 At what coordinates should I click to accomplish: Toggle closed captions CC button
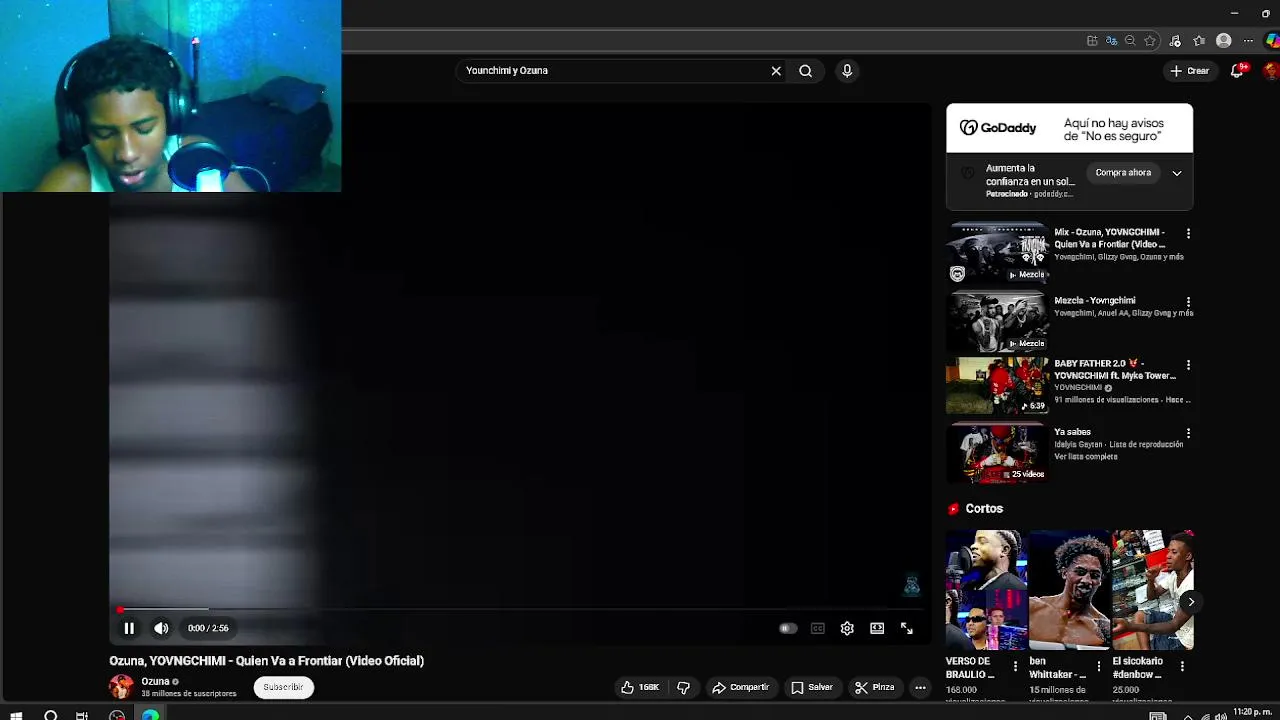818,628
